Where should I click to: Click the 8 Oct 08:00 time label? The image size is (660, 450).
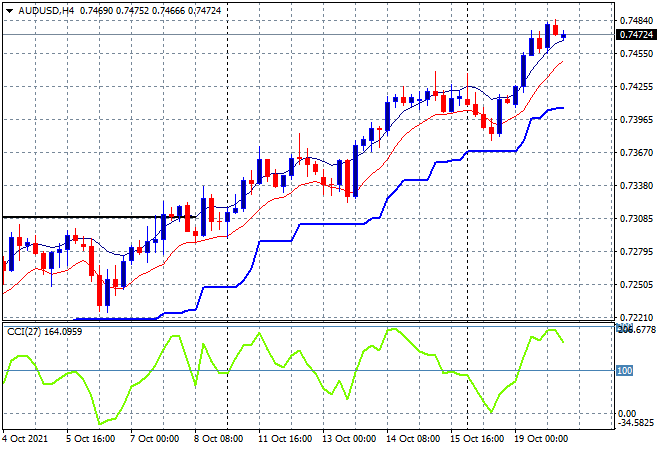pyautogui.click(x=218, y=439)
